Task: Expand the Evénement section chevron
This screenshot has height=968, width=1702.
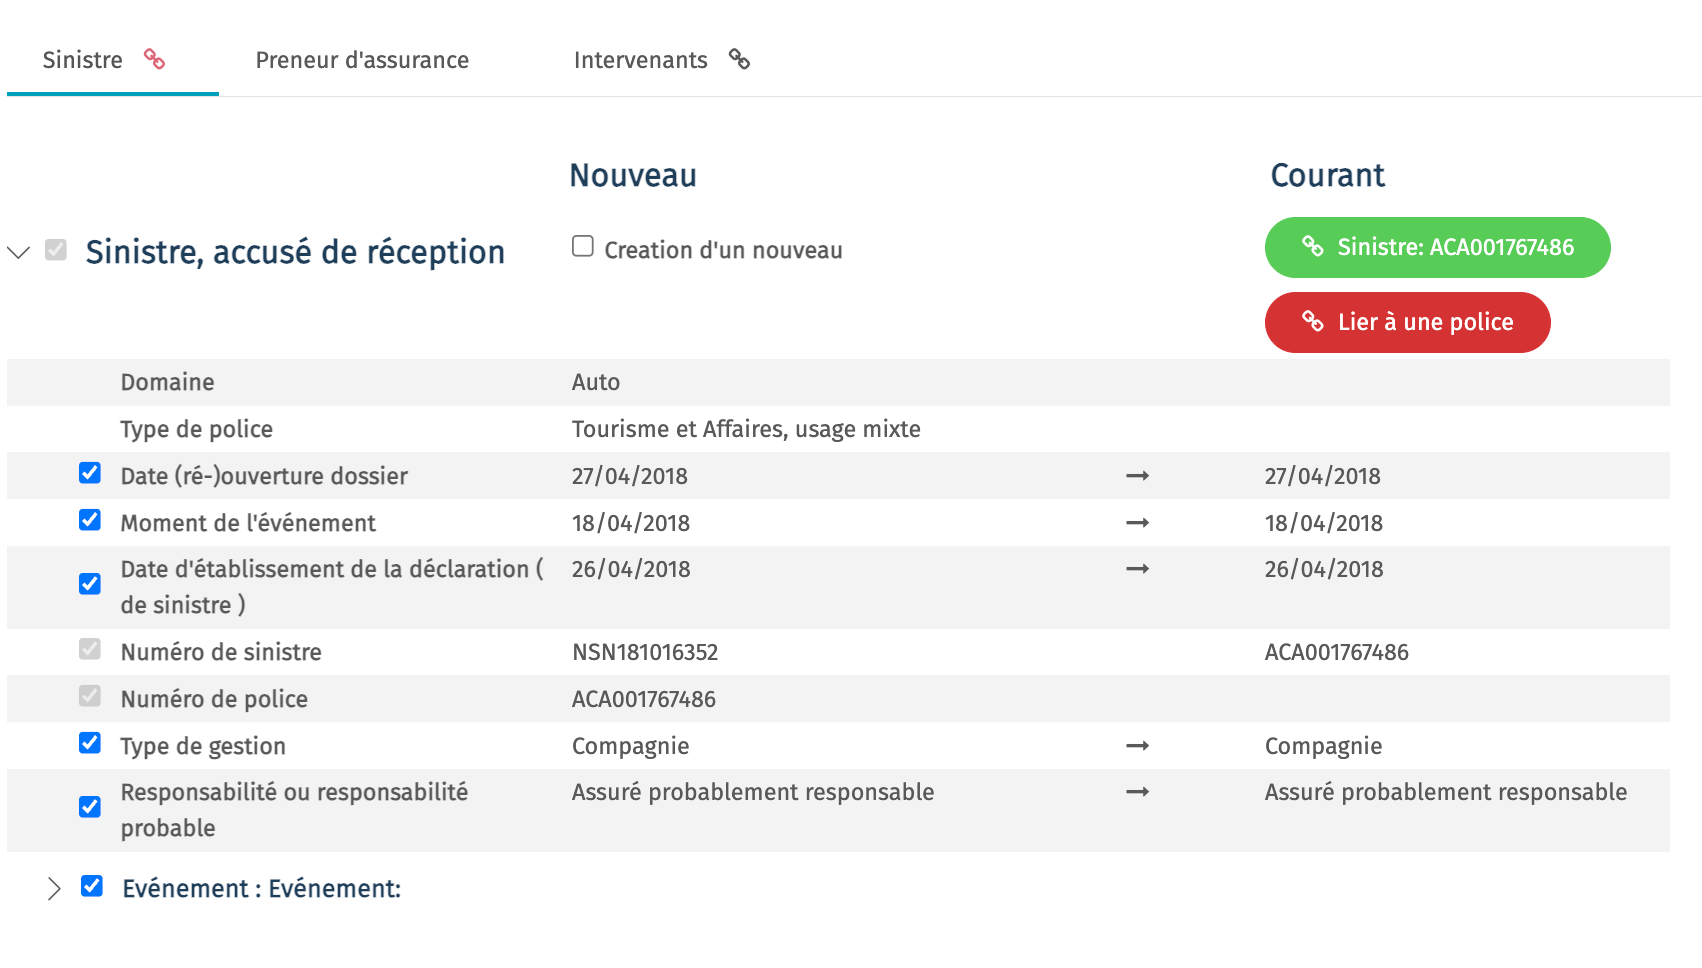Action: point(54,888)
